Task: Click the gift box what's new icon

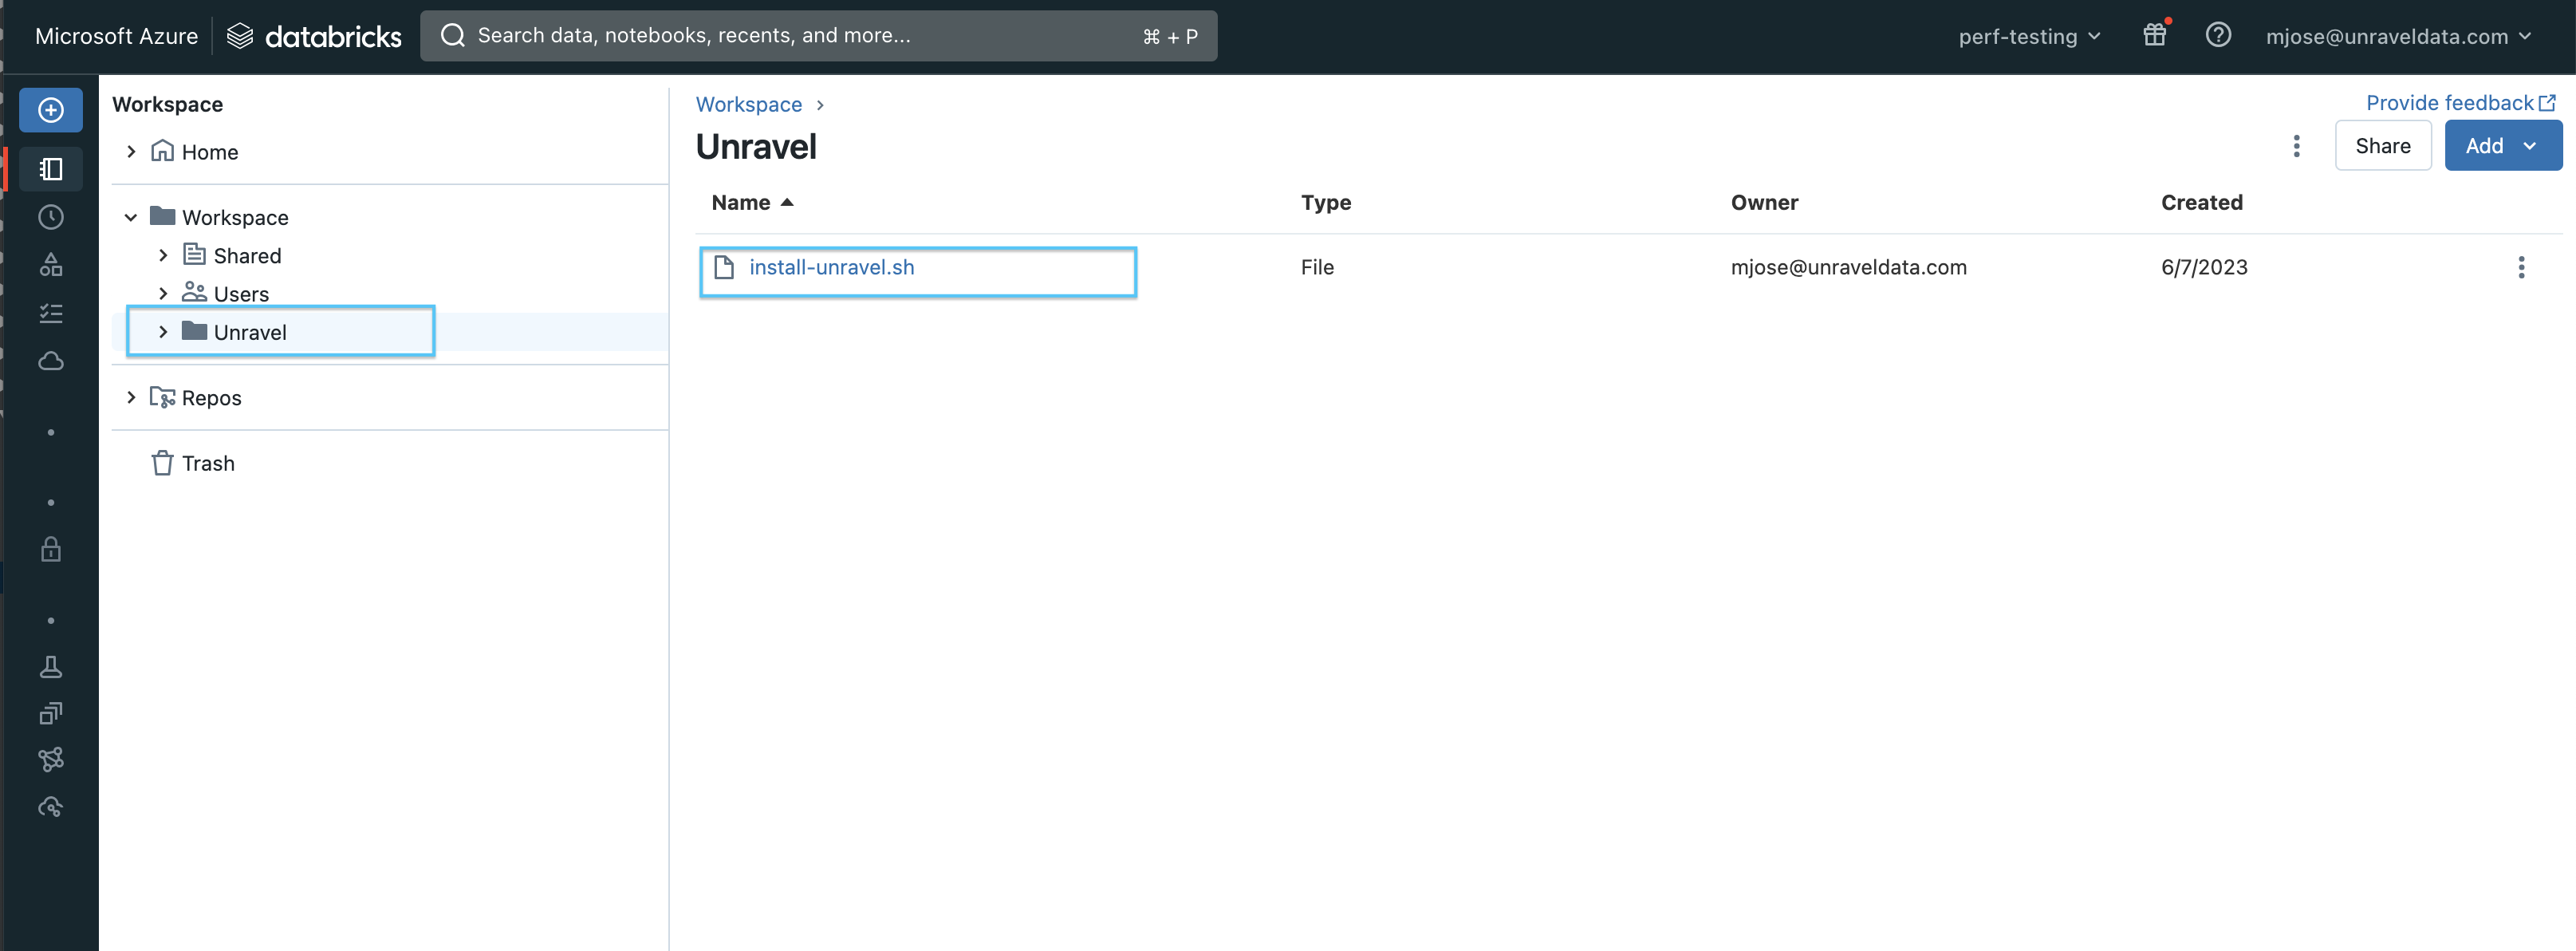Action: (2155, 35)
